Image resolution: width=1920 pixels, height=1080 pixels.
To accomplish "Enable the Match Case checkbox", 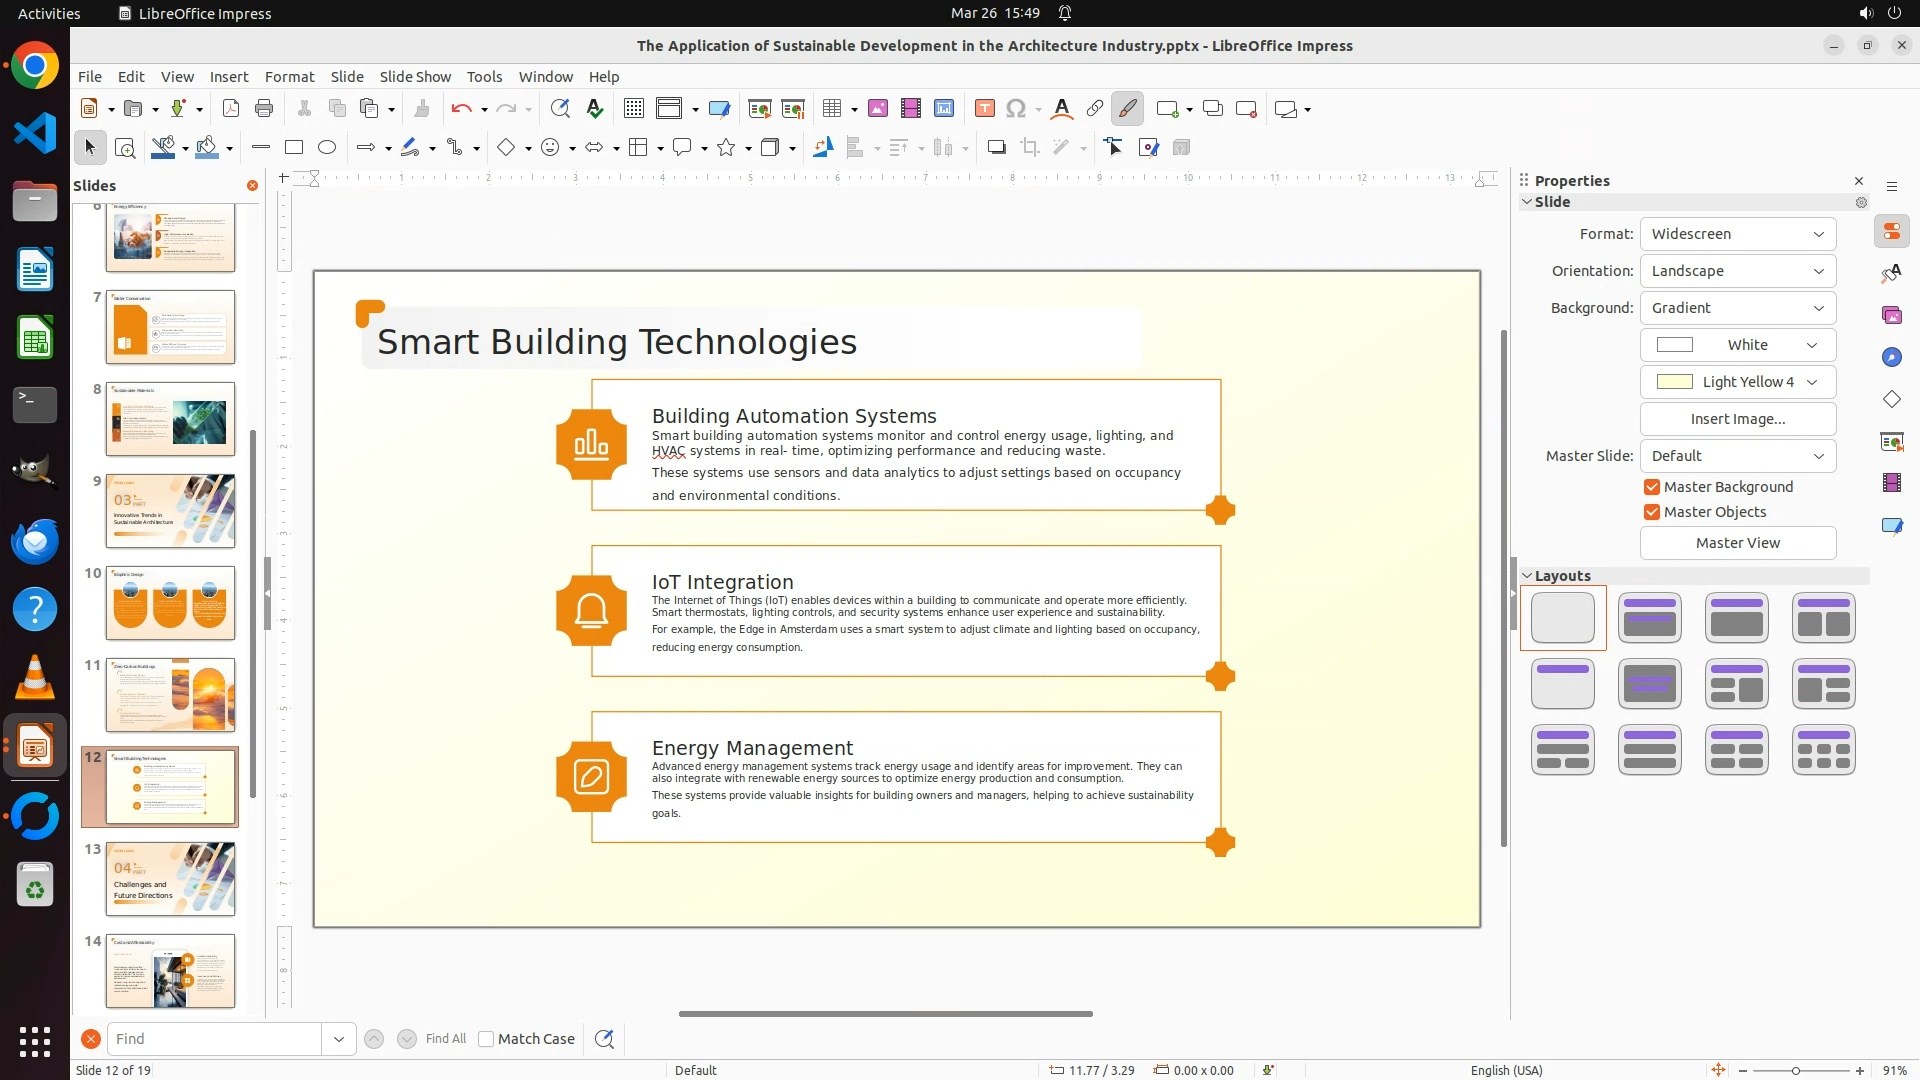I will tap(487, 1039).
